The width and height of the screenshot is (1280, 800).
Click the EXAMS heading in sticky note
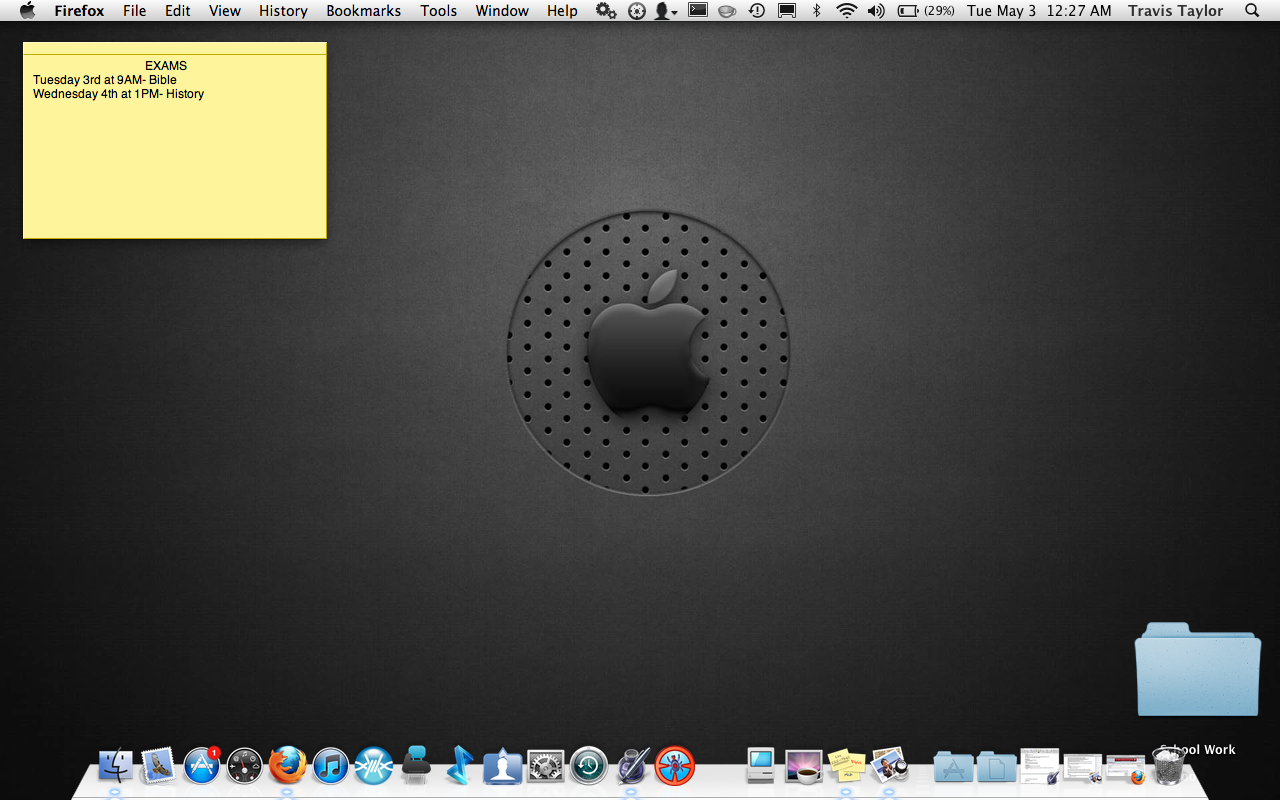click(x=166, y=66)
